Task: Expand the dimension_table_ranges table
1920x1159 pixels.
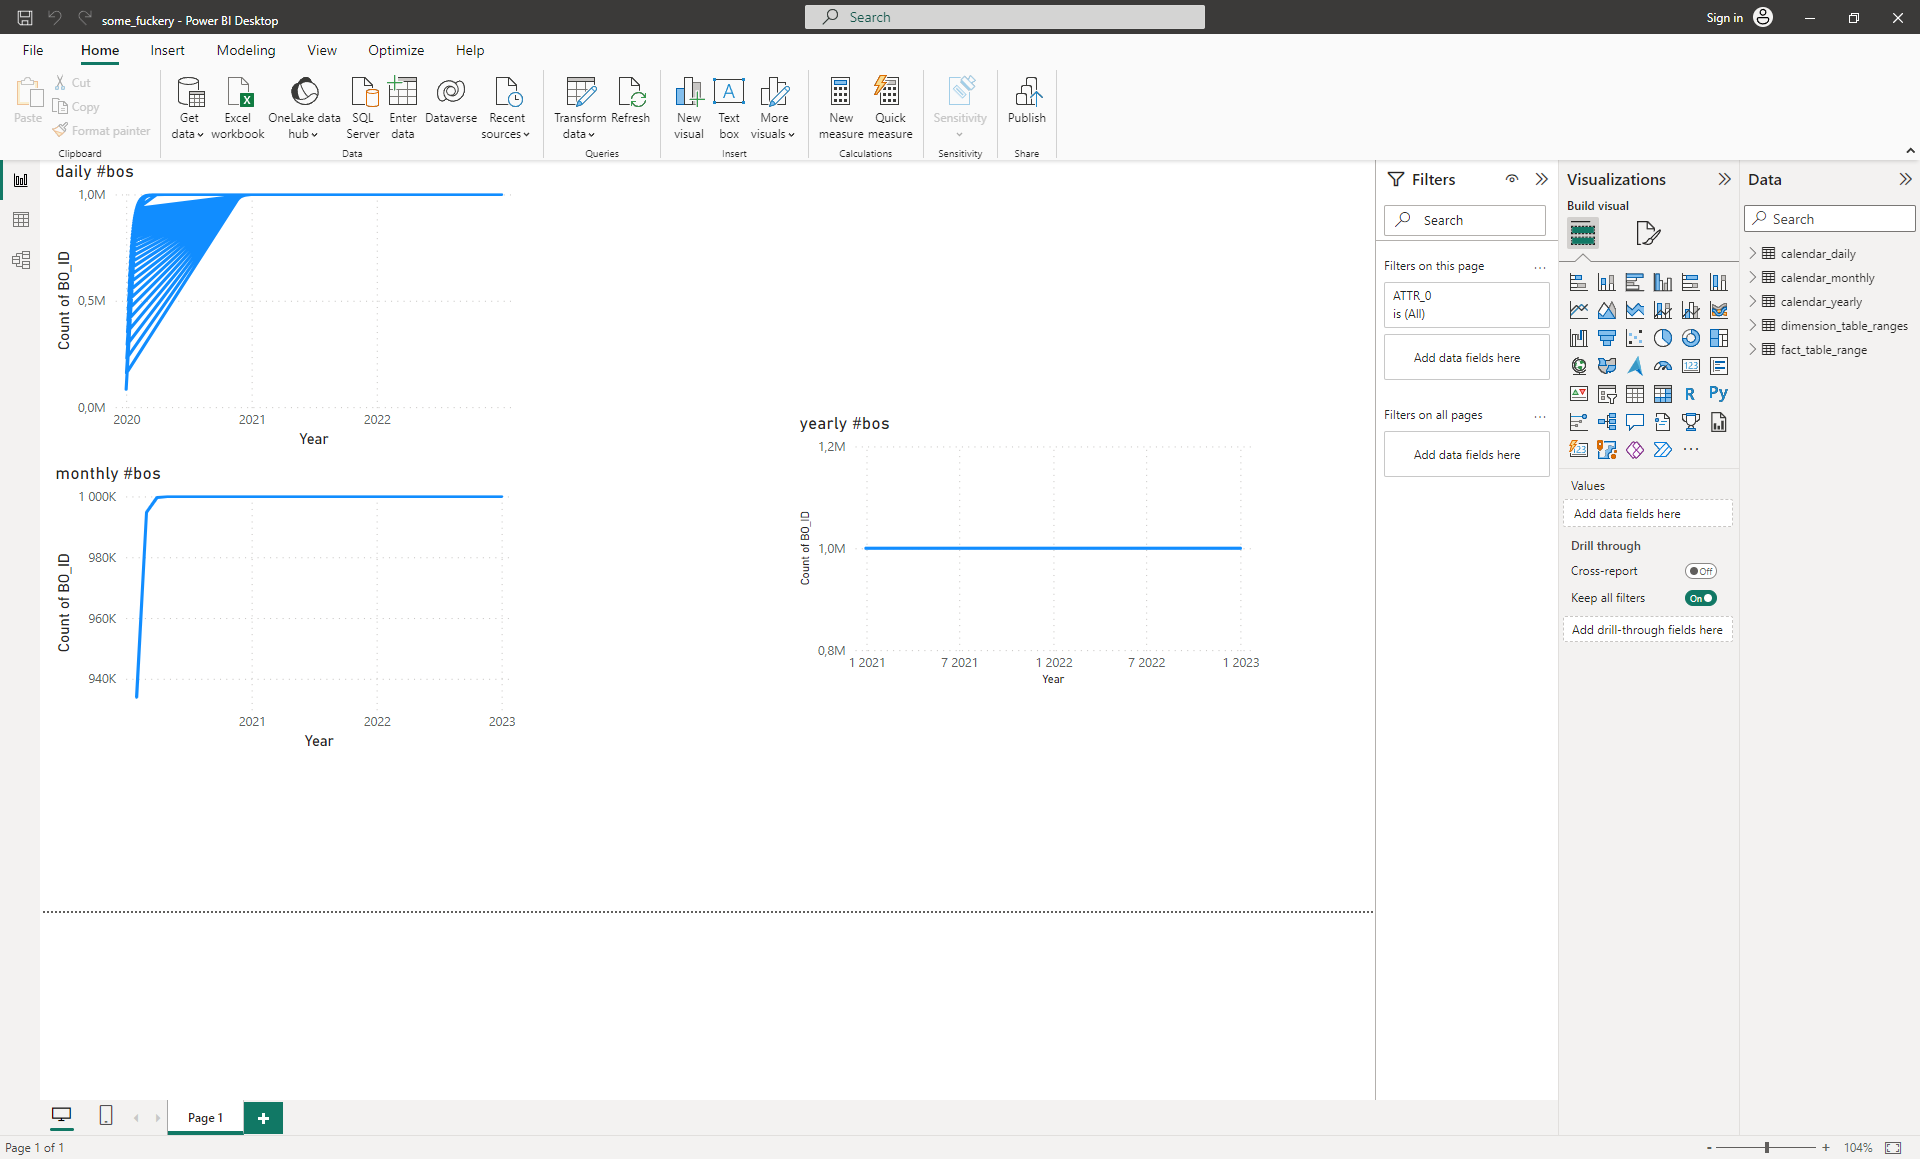Action: [x=1753, y=326]
